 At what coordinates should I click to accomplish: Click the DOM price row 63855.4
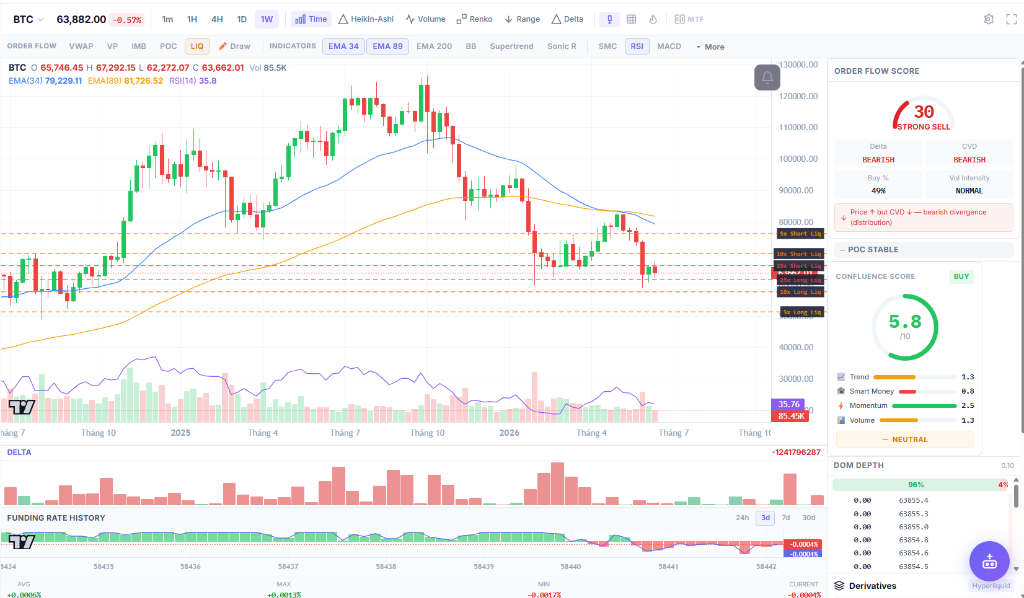pos(921,501)
